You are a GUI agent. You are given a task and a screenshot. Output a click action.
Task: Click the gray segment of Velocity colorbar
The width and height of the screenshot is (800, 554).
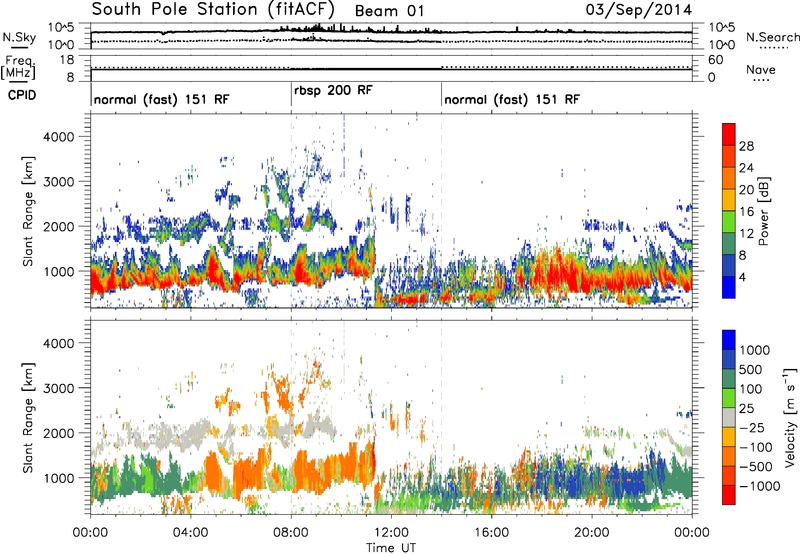(x=729, y=418)
